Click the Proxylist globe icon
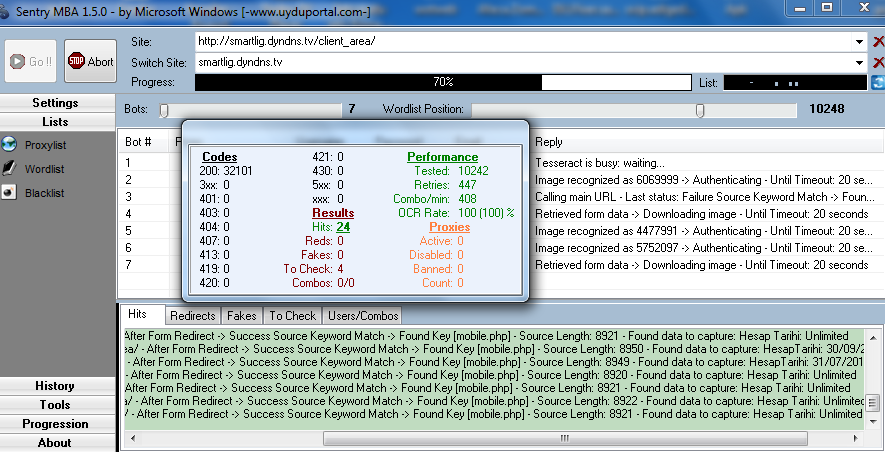885x452 pixels. point(10,145)
